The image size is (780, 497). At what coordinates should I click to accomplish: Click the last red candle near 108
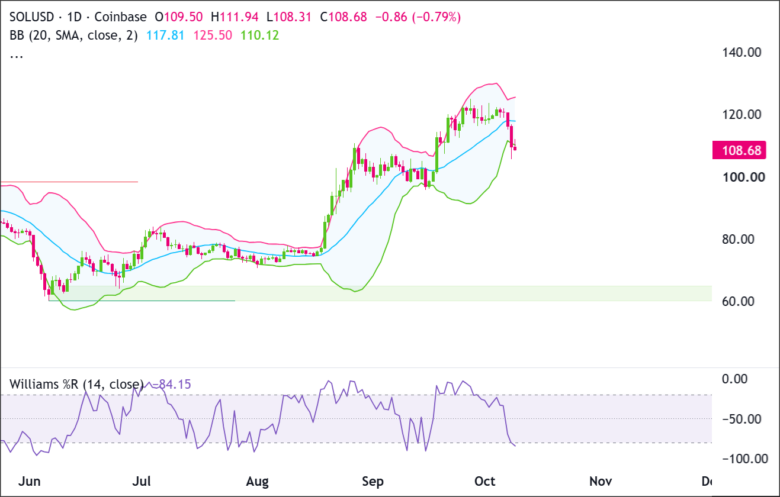515,148
